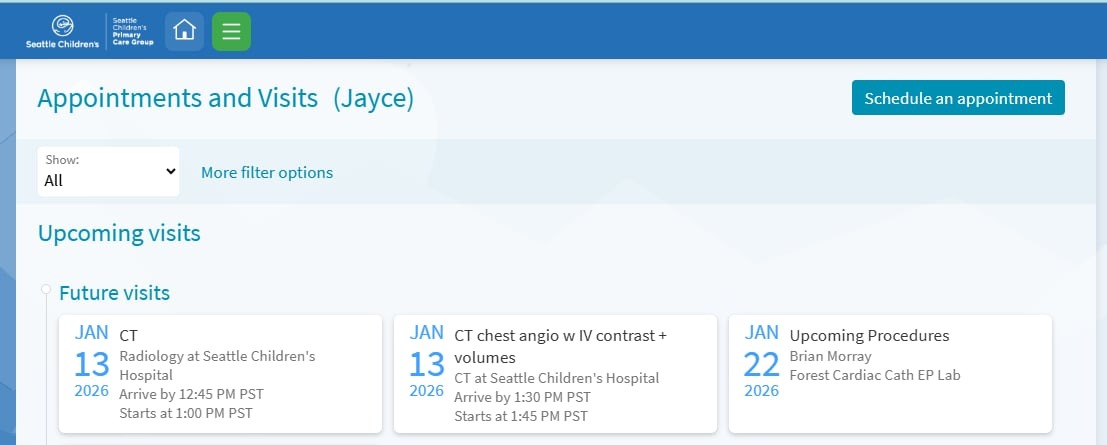
Task: Click the timeline circle beside Future visits
Action: pos(45,290)
